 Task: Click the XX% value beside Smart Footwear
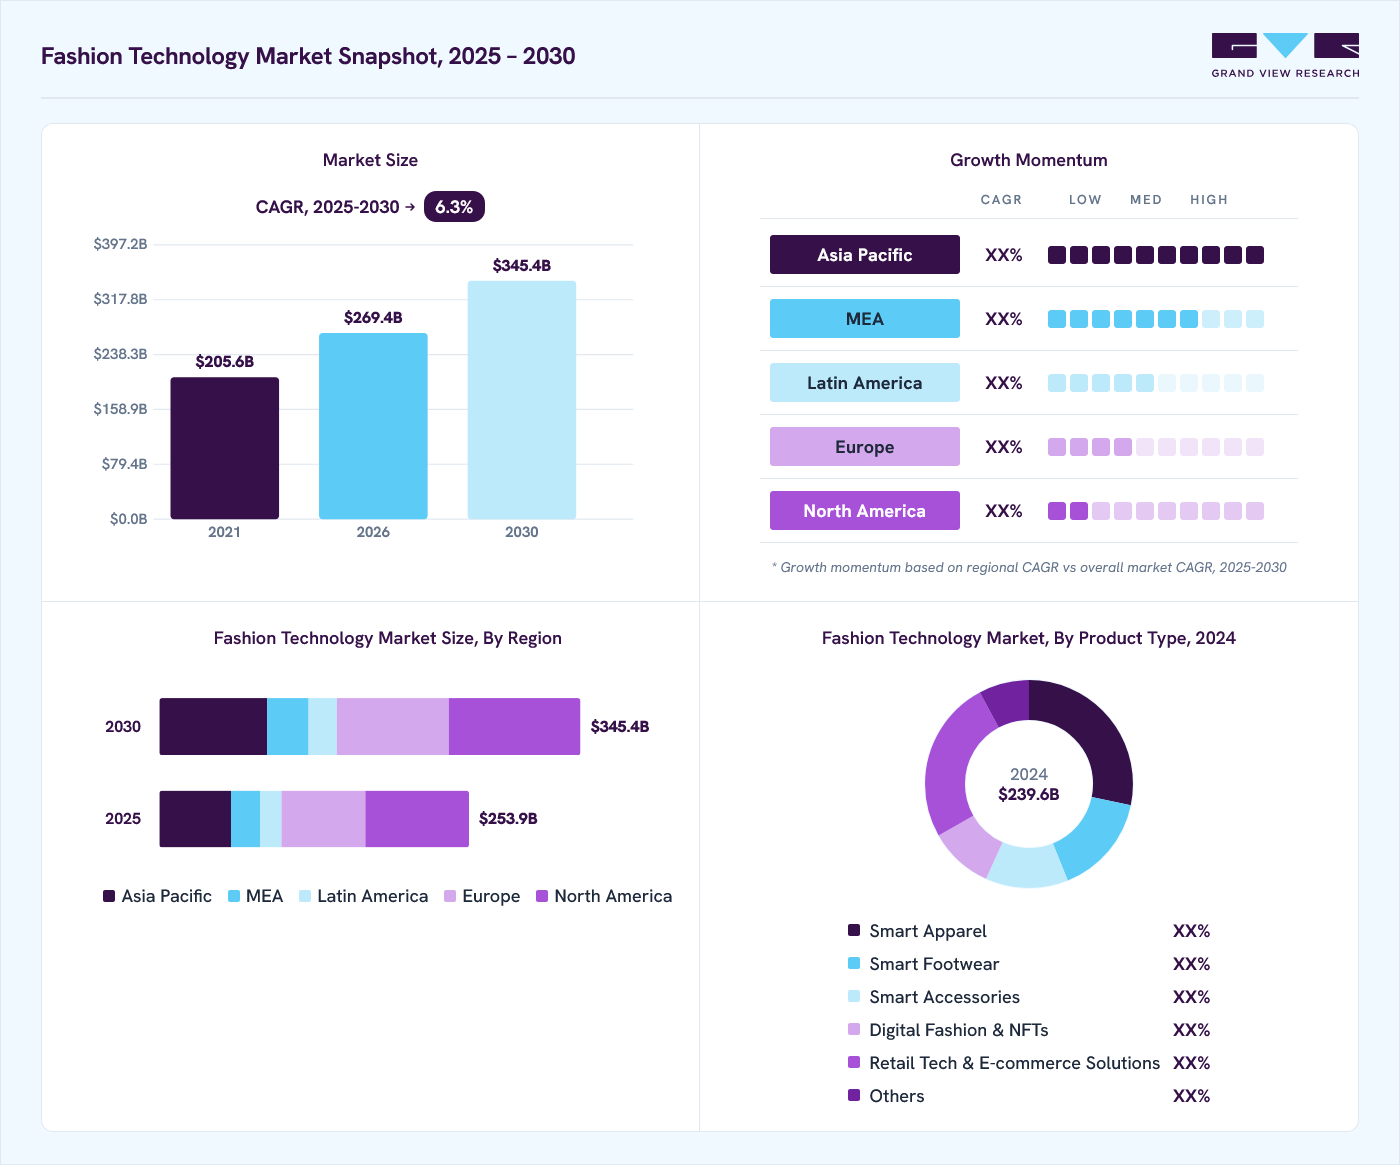coord(1192,964)
